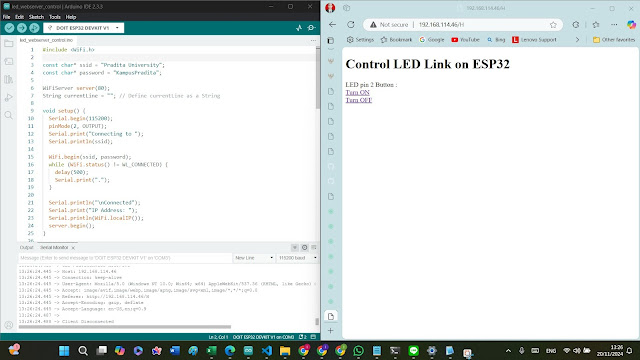The image size is (640, 360).
Task: Open Copilot in the Edge toolbar
Action: [x=631, y=24]
